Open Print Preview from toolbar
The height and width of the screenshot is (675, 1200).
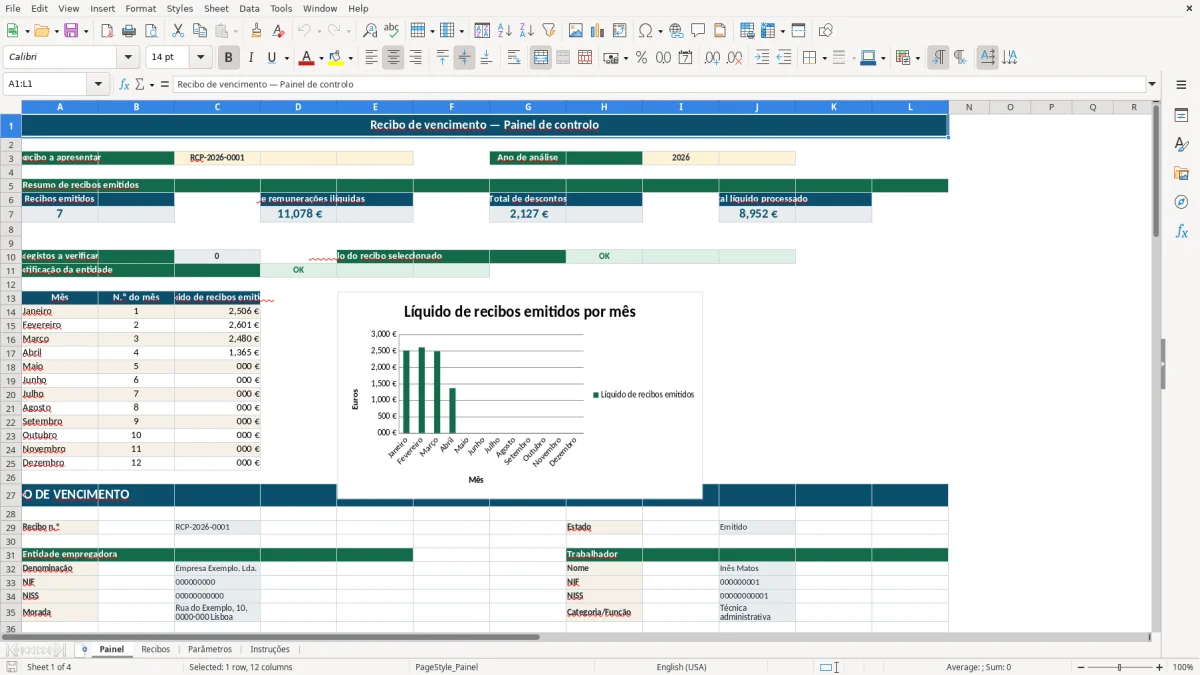click(x=151, y=31)
